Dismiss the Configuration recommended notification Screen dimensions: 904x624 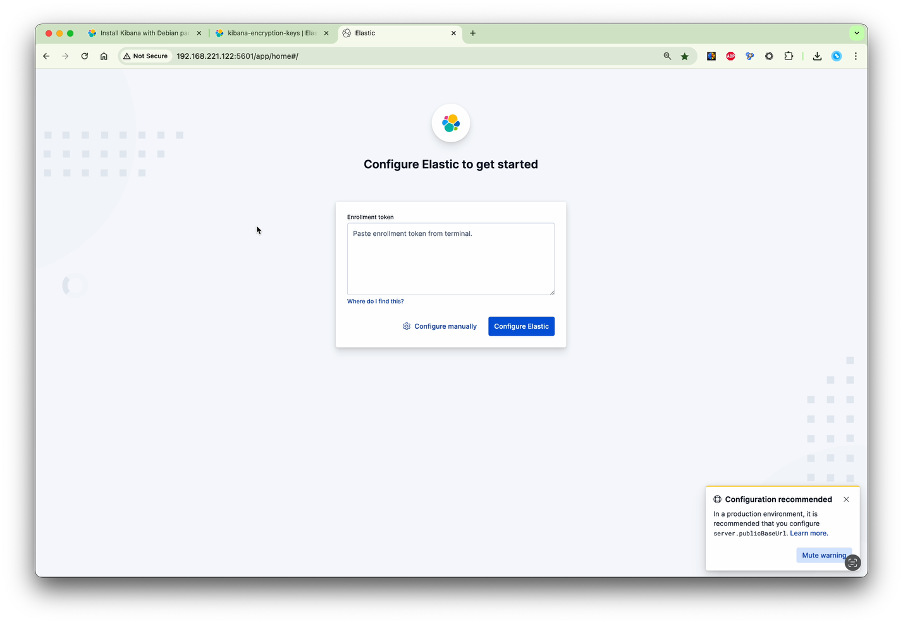846,499
